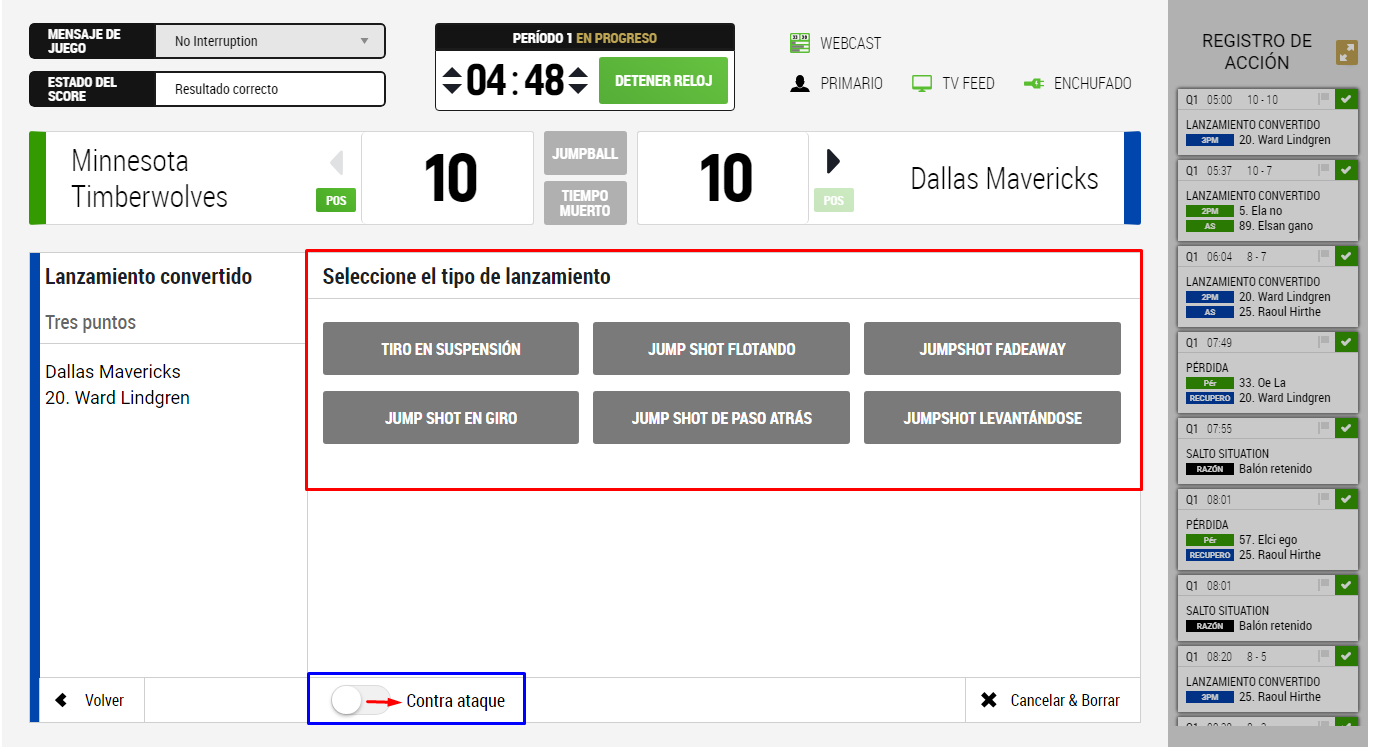Click the Minnesota Timberwolves score 10

click(x=450, y=179)
